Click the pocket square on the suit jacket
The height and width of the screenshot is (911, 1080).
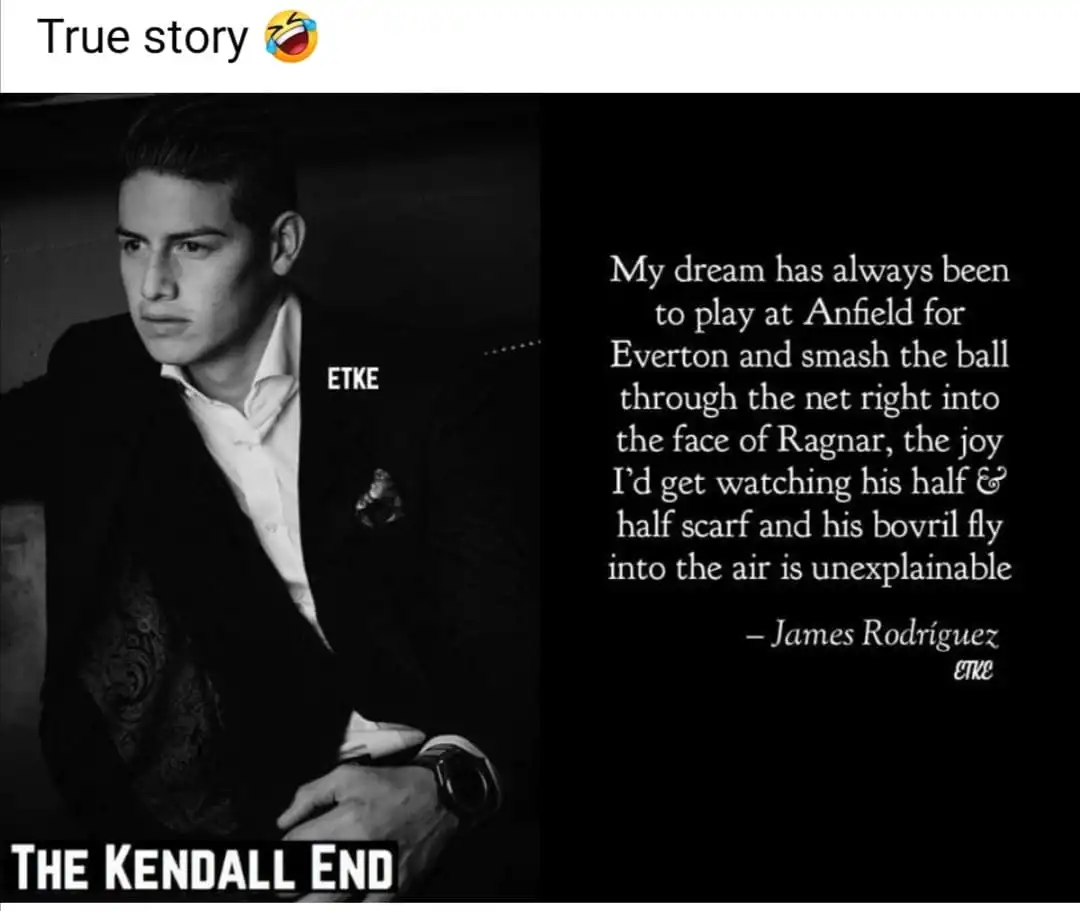click(x=378, y=497)
